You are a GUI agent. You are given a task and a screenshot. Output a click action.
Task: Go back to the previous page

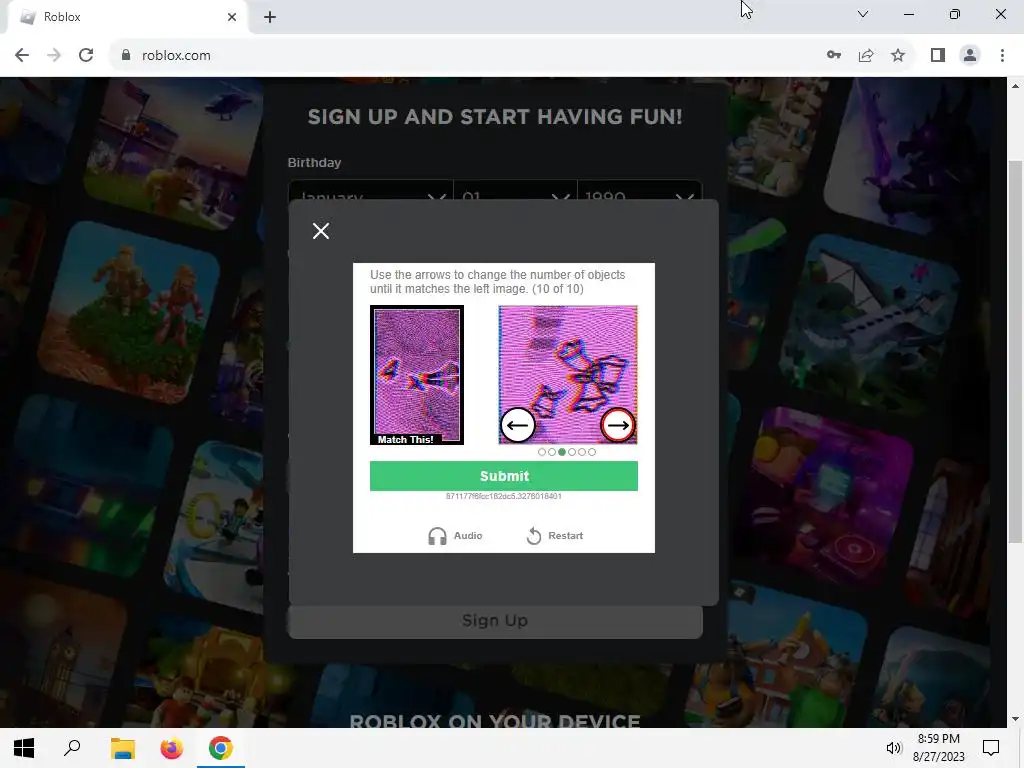point(22,56)
